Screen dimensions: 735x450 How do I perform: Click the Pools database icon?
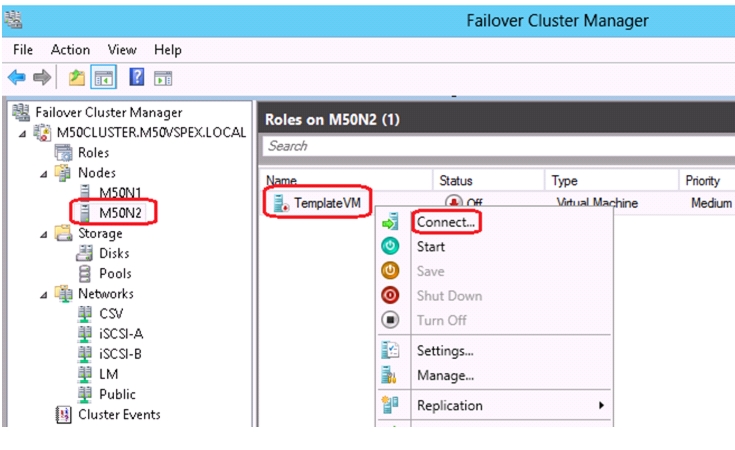[85, 273]
